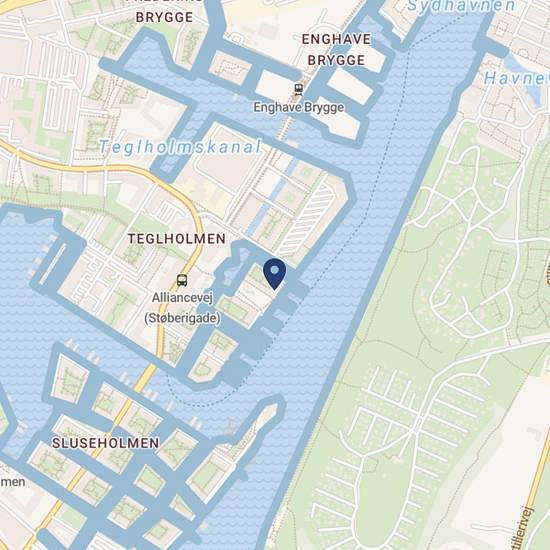
Task: Click the Sydhavnen water label
Action: pos(461,6)
